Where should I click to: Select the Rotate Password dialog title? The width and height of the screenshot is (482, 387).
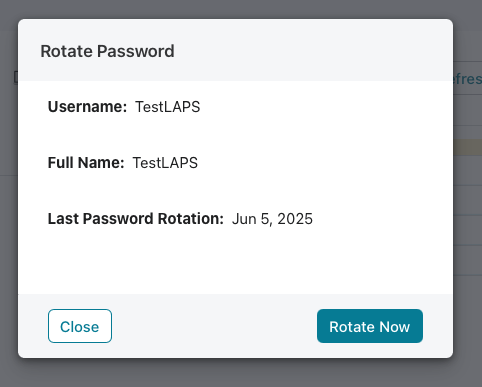107,51
